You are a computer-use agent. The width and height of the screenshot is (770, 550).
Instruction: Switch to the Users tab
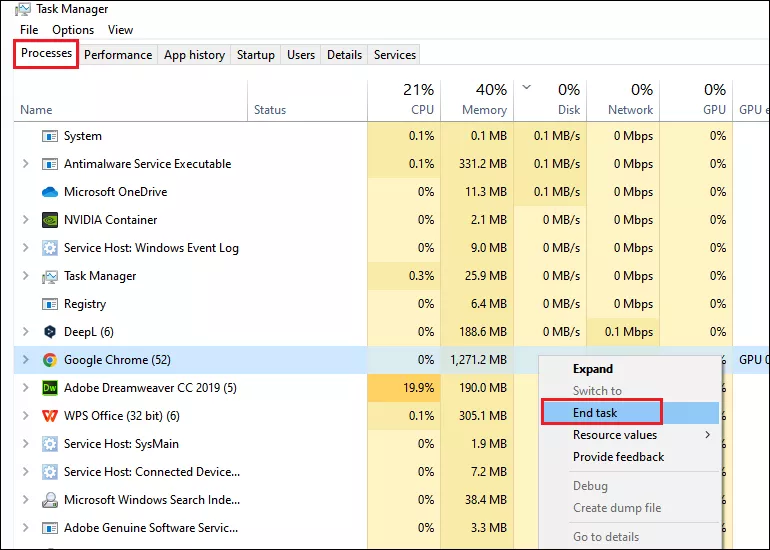pyautogui.click(x=301, y=55)
